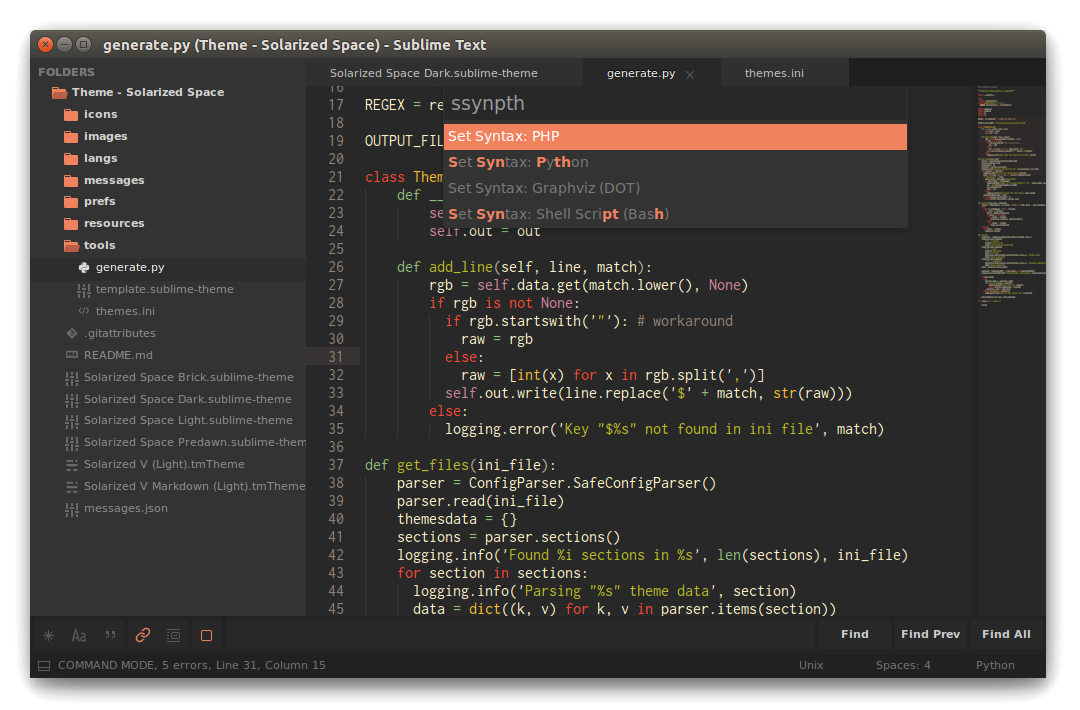Click the FOLDERS sidebar heading
The width and height of the screenshot is (1080, 710).
point(66,72)
